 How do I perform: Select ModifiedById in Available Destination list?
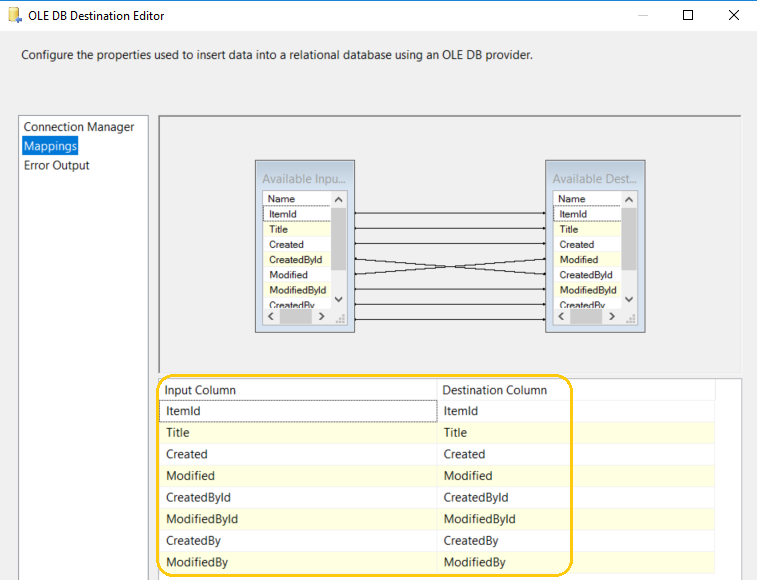coord(588,290)
